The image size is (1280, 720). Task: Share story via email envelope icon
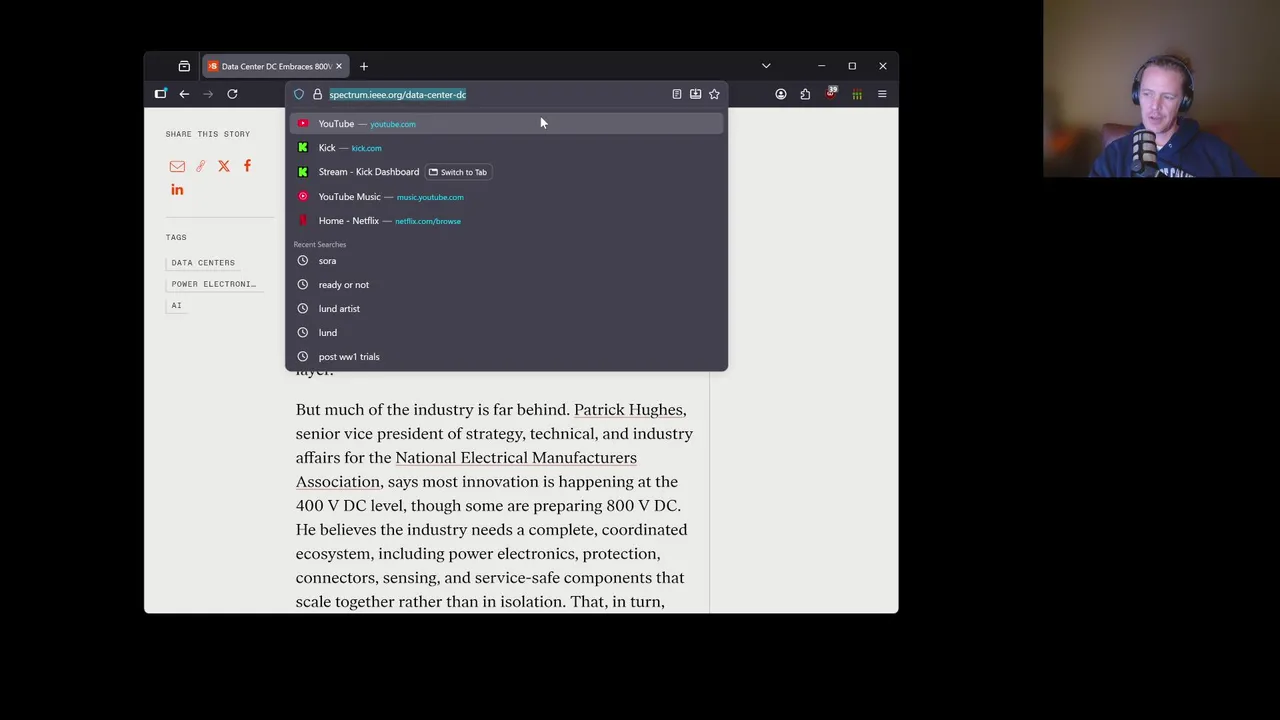pos(177,166)
